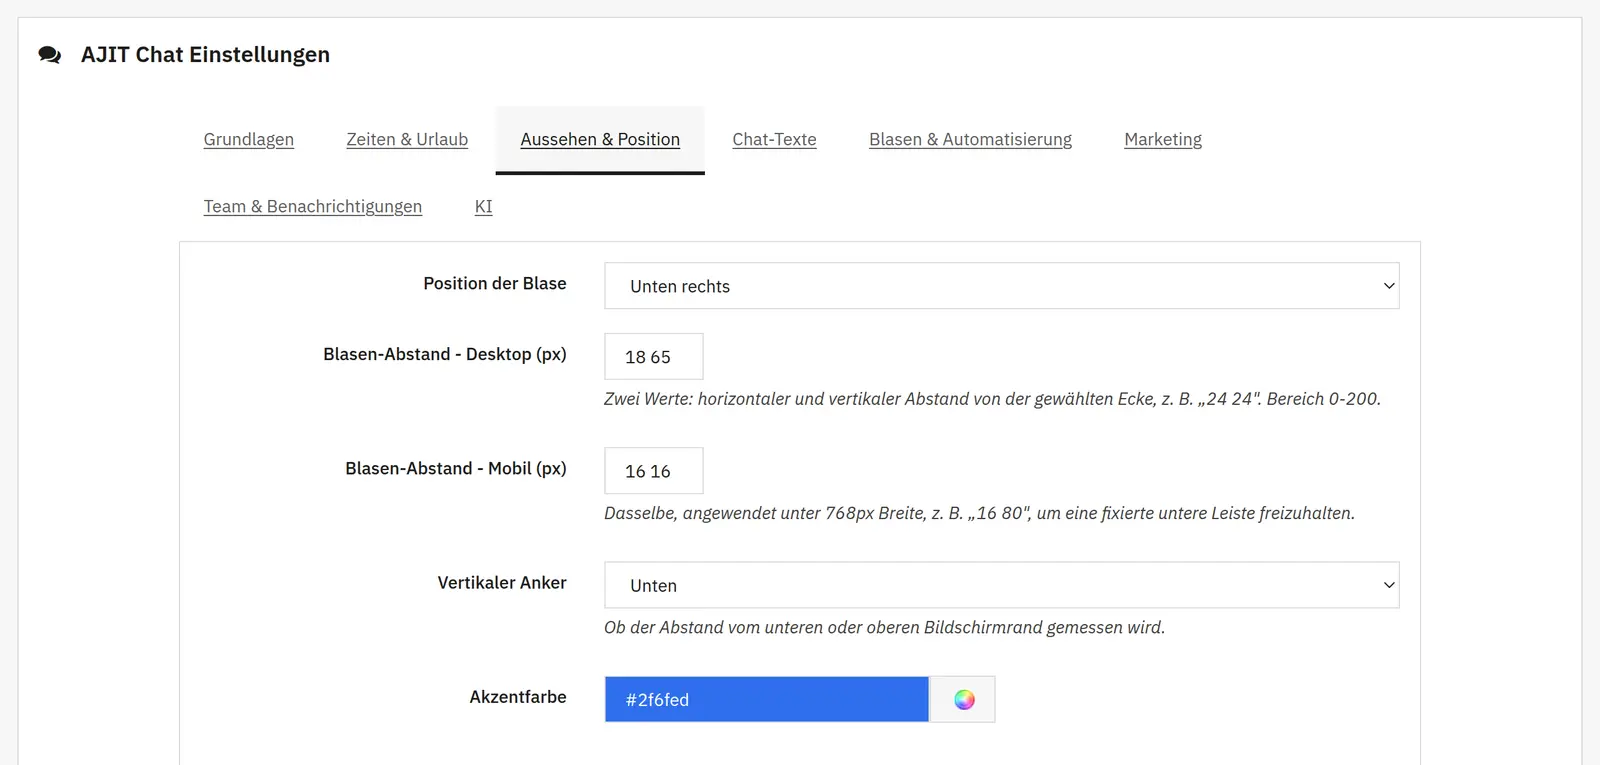This screenshot has width=1600, height=765.
Task: Open the Grundlagen tab
Action: (249, 139)
